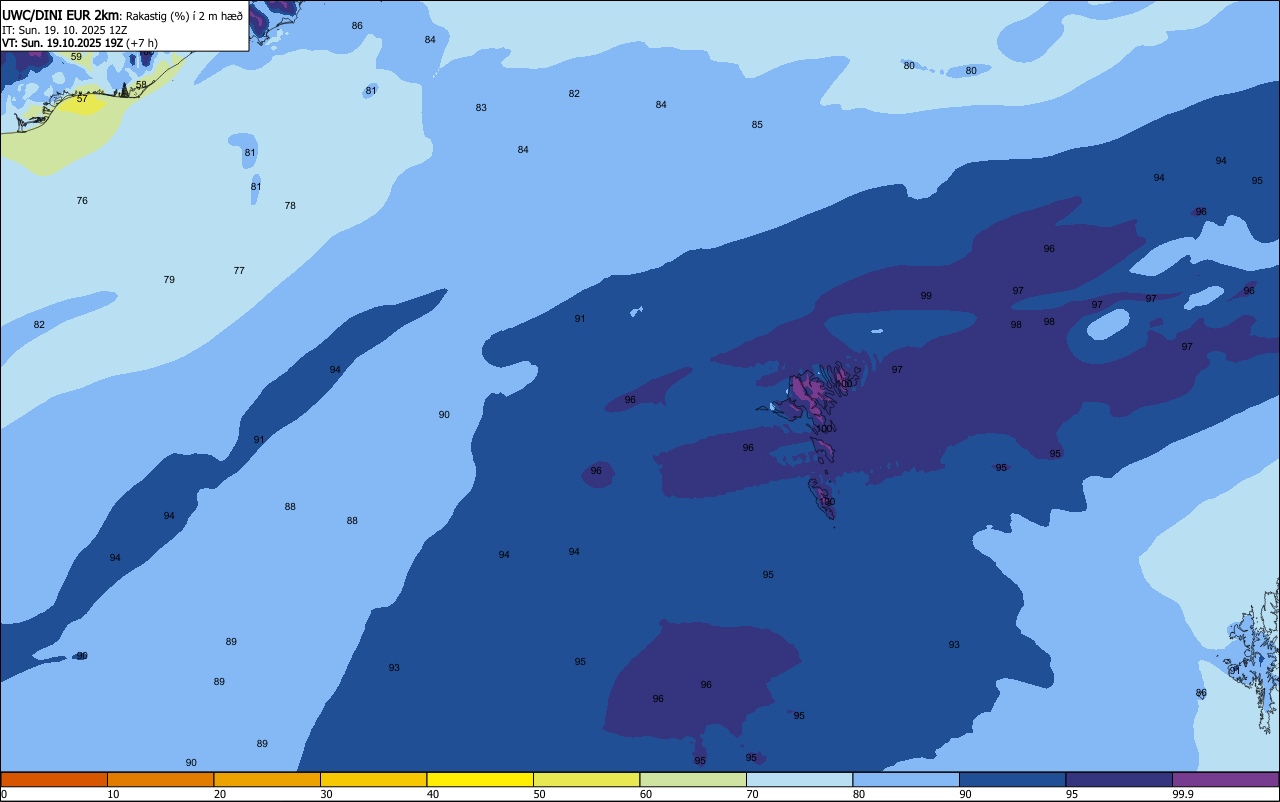Screen dimensions: 1280x802
Task: Click the value 57 over the yellow coastal area
Action: [x=82, y=99]
